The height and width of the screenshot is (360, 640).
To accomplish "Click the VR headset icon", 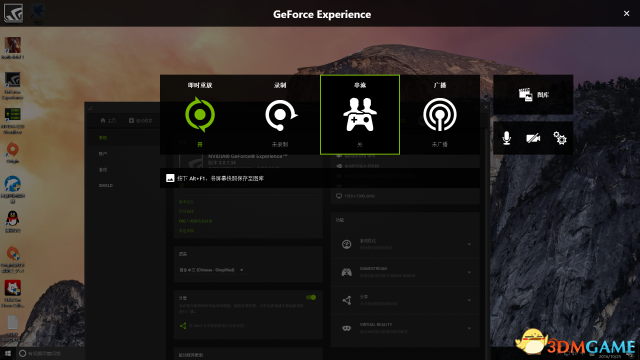I will (347, 328).
